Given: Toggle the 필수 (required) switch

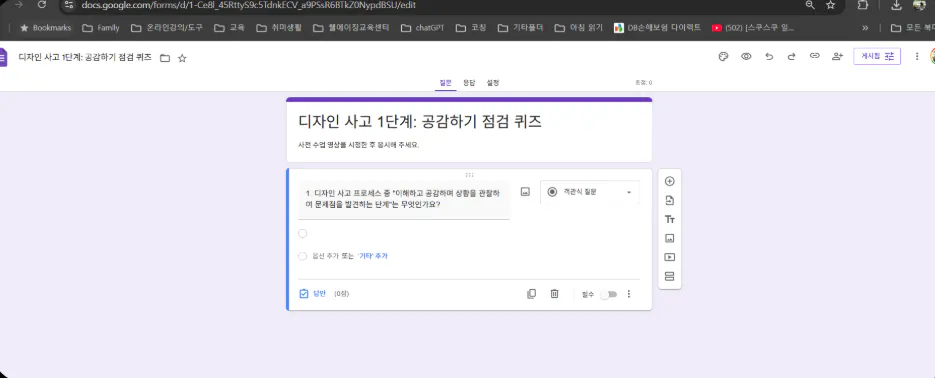Looking at the screenshot, I should pos(609,295).
